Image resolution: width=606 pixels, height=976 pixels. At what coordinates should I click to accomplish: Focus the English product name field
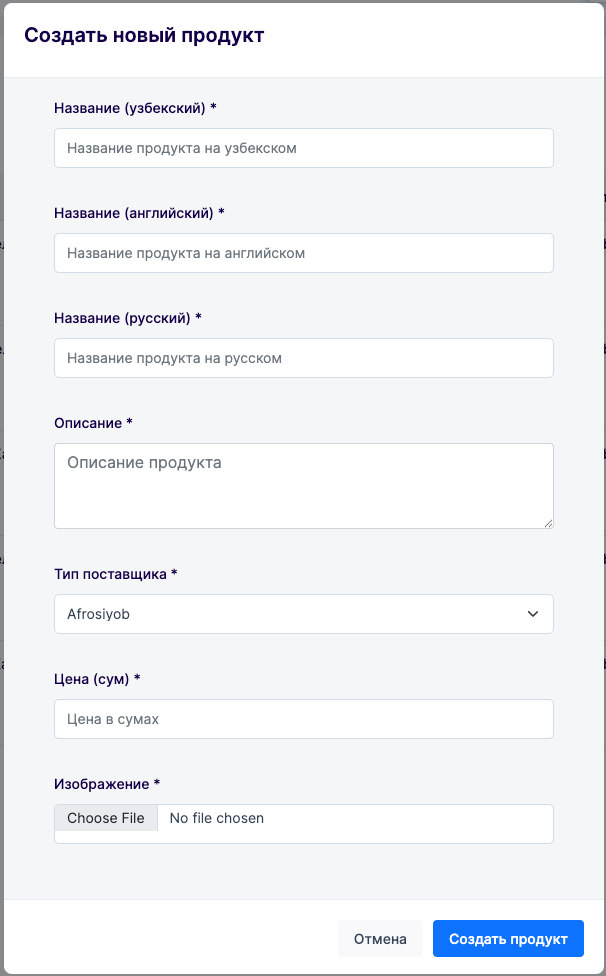tap(303, 253)
